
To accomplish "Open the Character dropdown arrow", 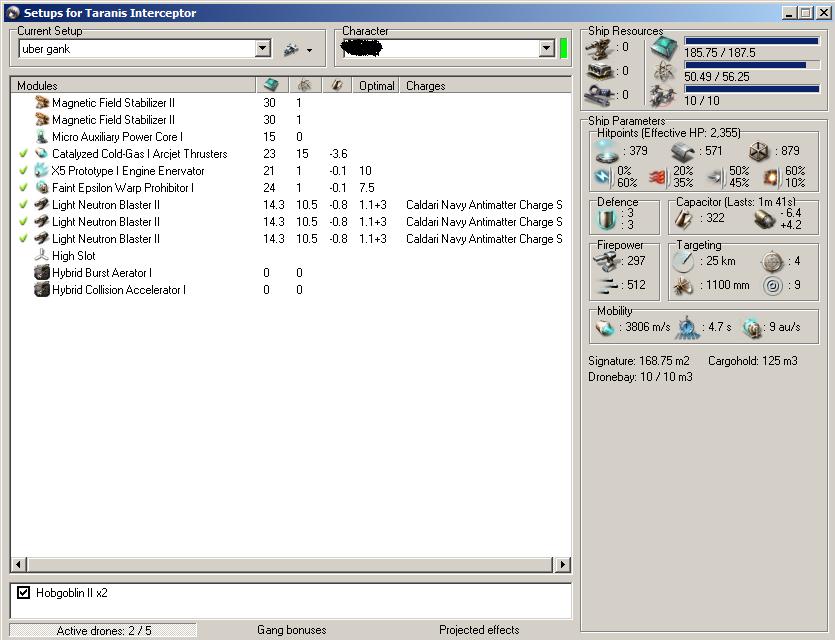I will click(x=546, y=49).
